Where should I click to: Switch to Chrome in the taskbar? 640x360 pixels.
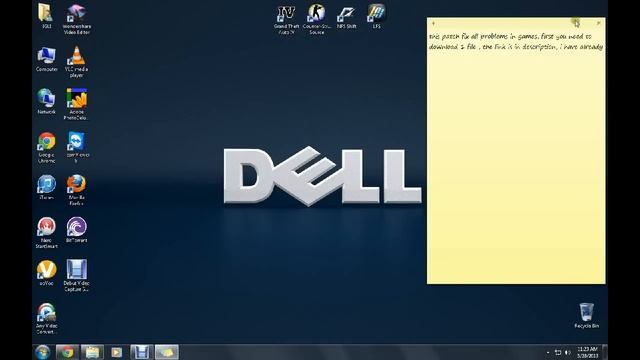tap(67, 352)
